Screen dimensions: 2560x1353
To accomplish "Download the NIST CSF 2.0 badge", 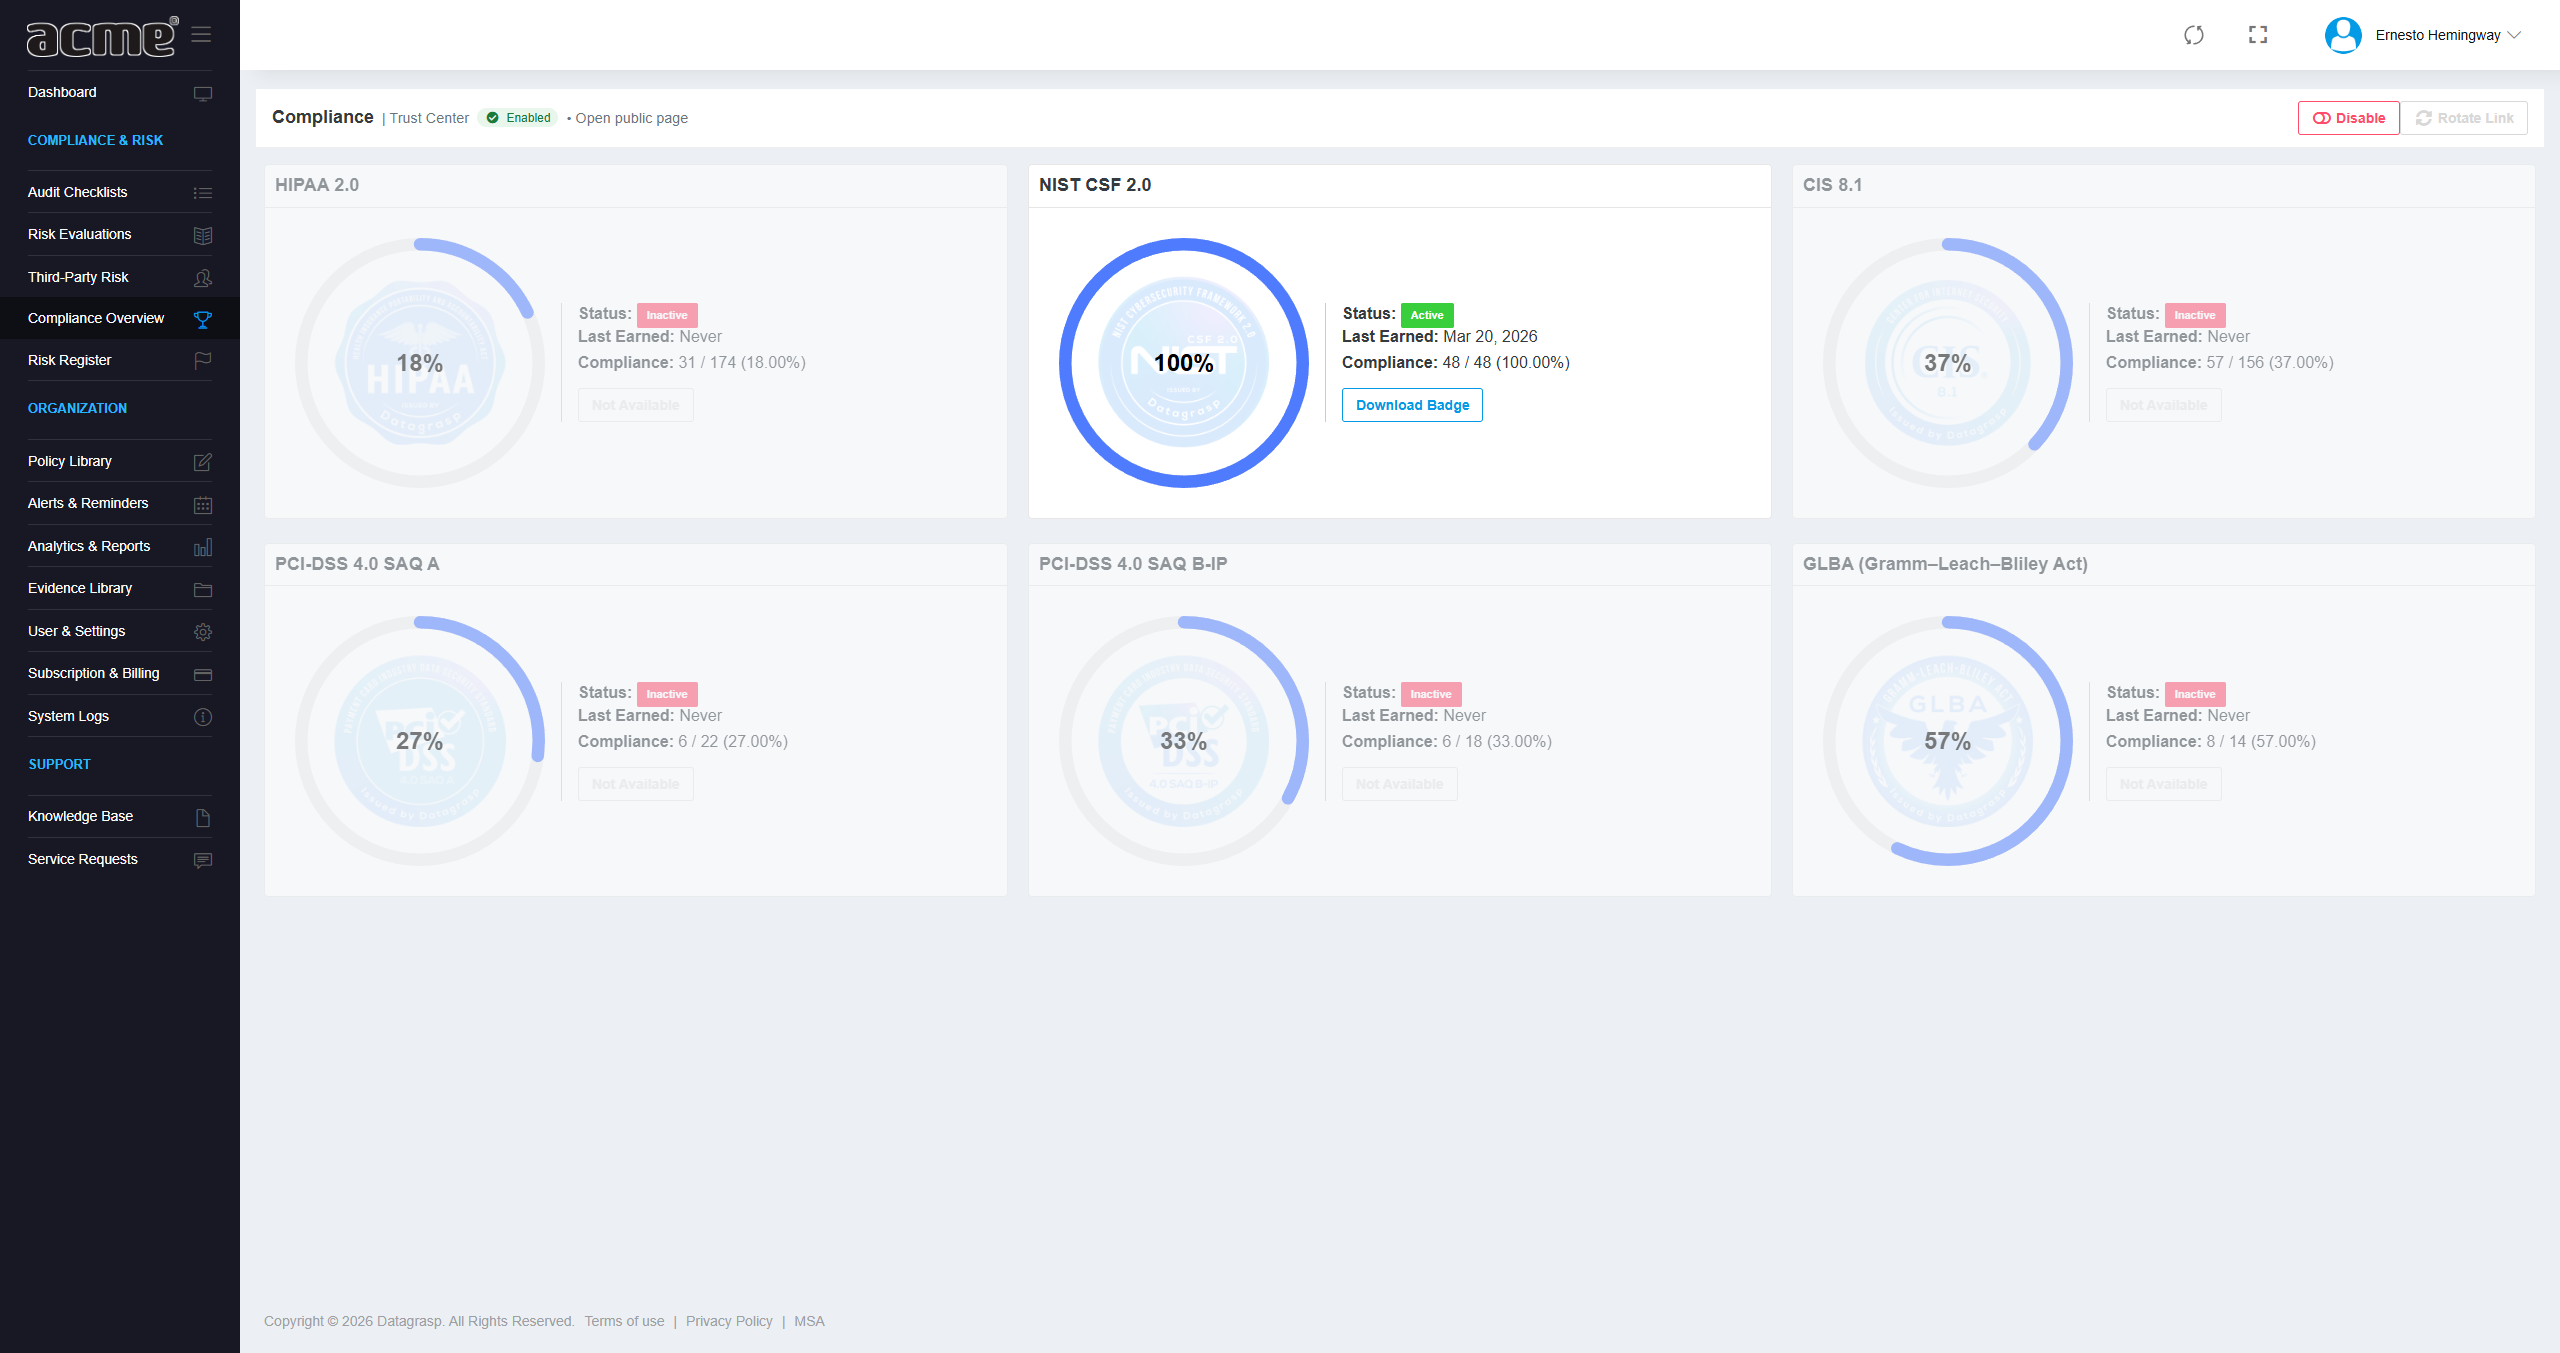I will (1412, 405).
